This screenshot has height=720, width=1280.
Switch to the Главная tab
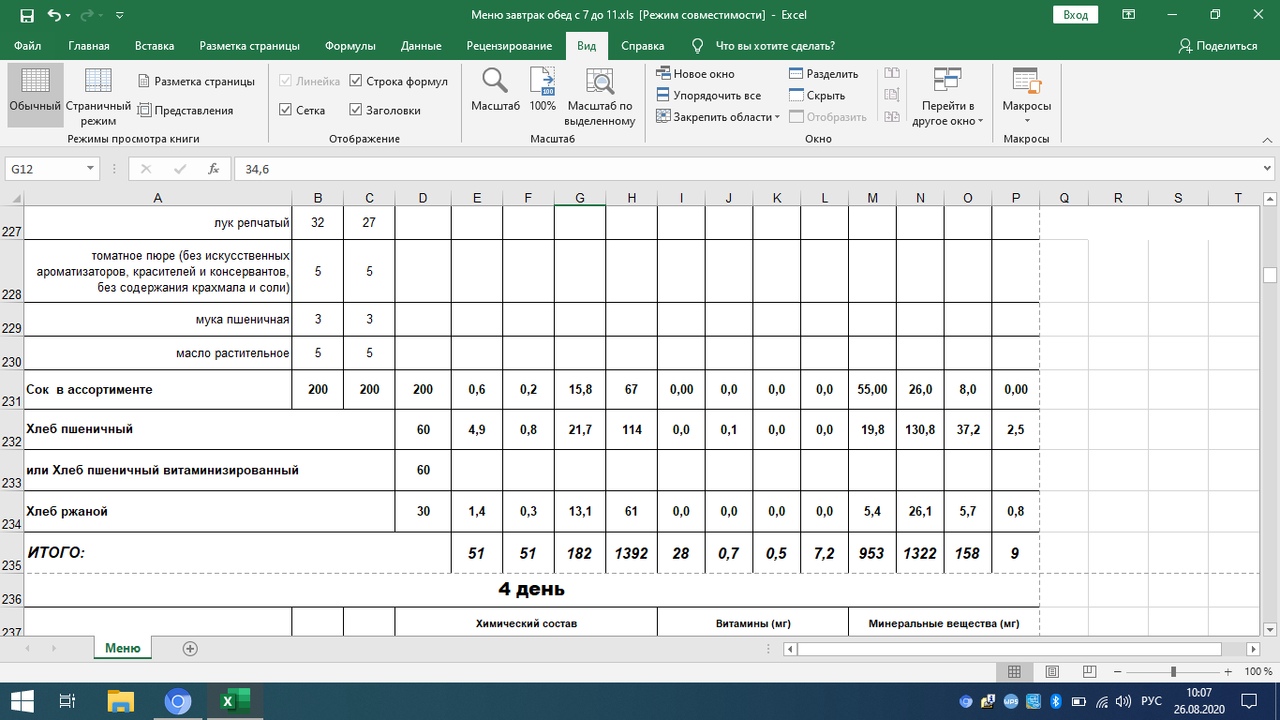pyautogui.click(x=89, y=46)
